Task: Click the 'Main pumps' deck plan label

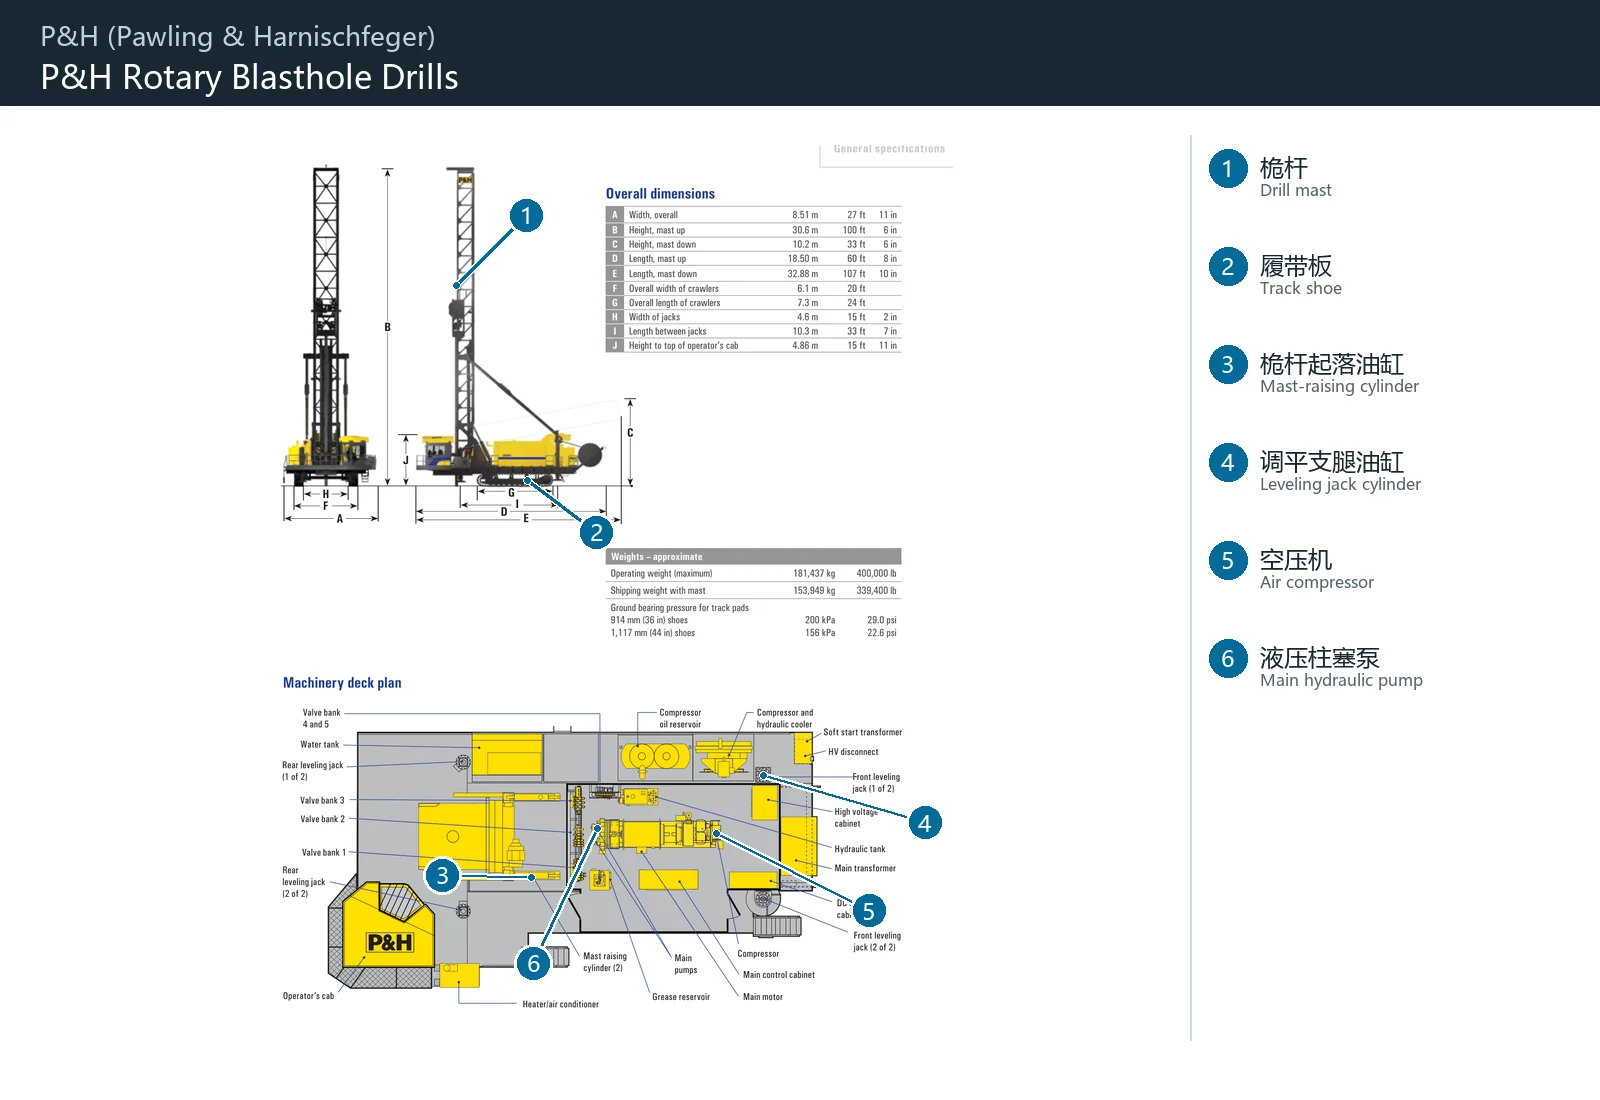Action: click(x=685, y=964)
